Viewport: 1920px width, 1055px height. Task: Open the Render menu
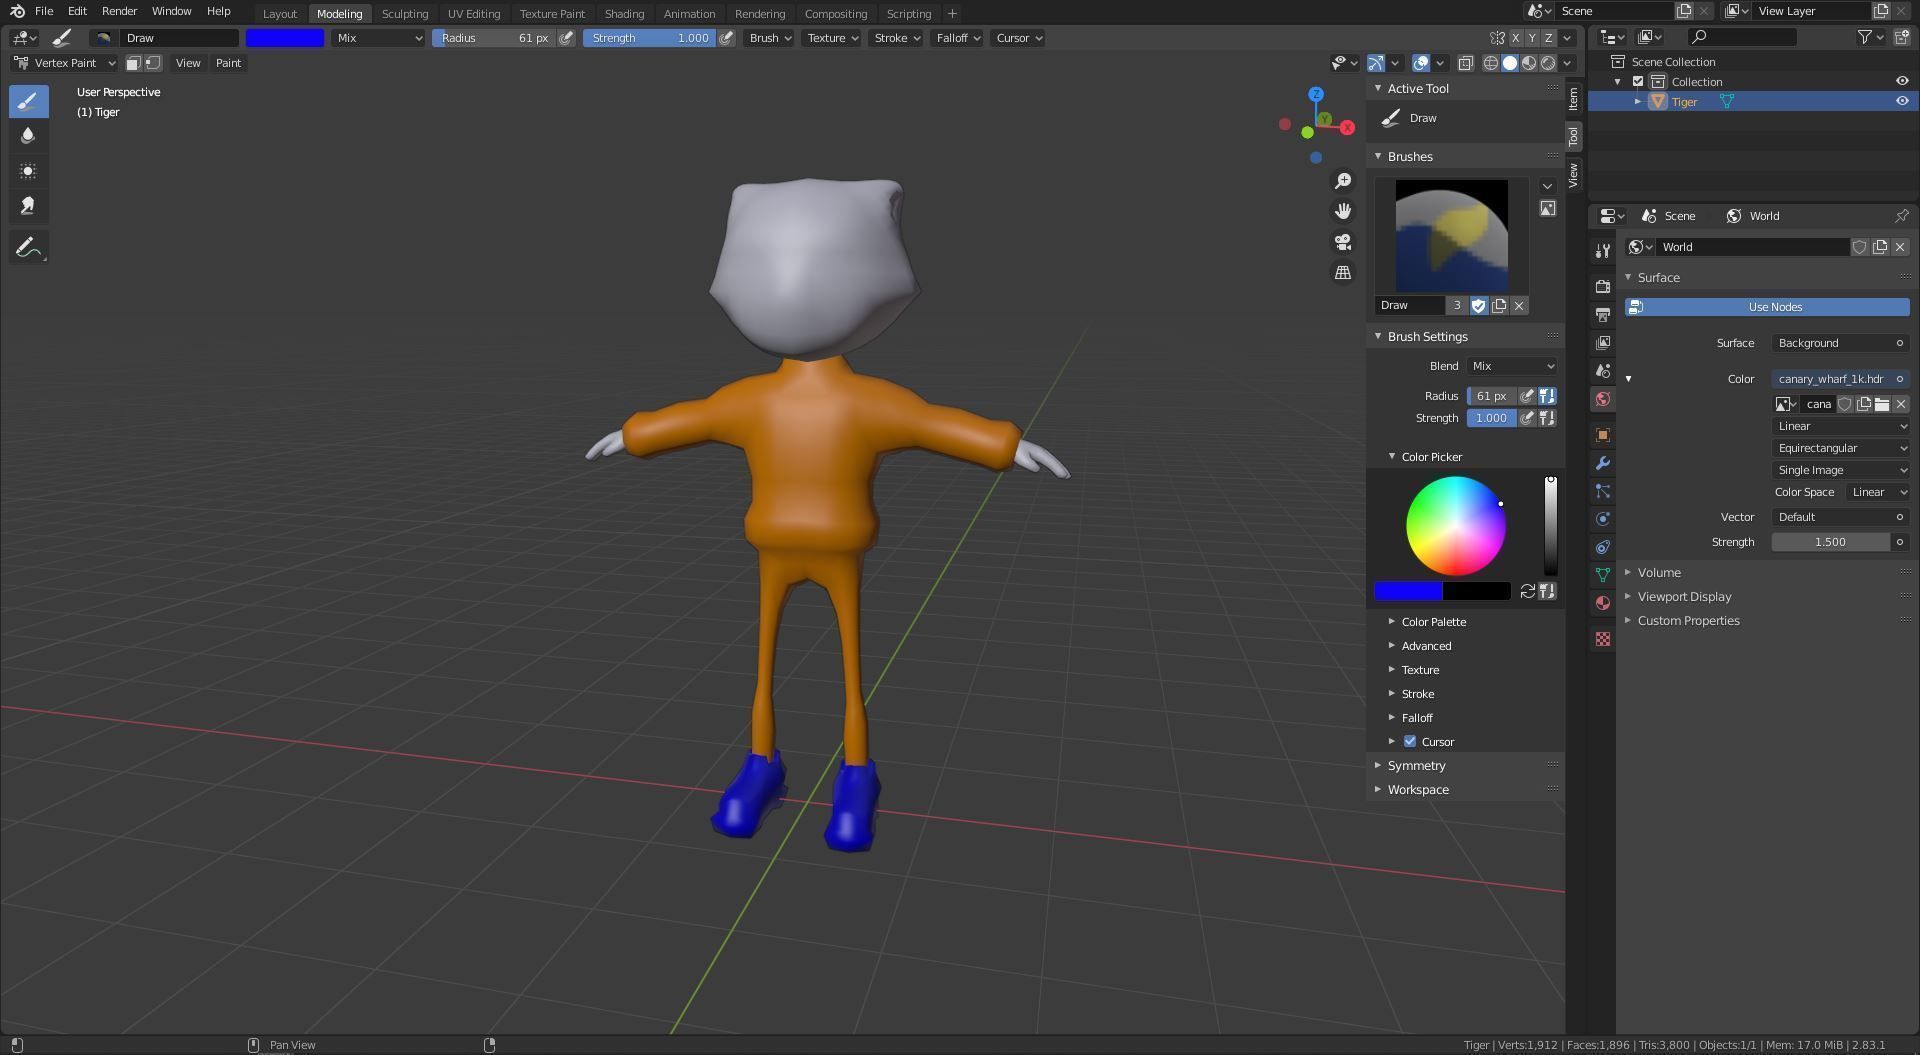[119, 11]
